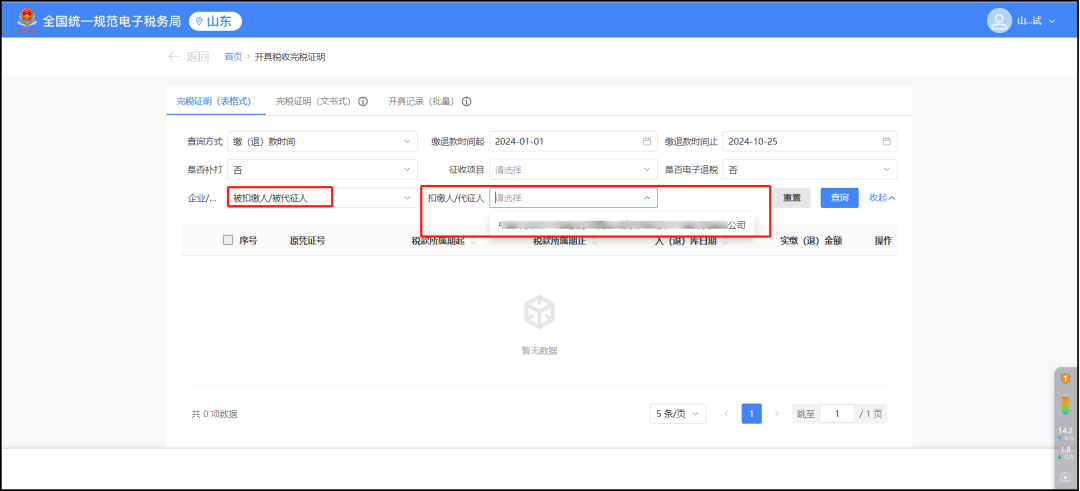Switch to the 完税证明（文书式）tab

click(x=313, y=101)
